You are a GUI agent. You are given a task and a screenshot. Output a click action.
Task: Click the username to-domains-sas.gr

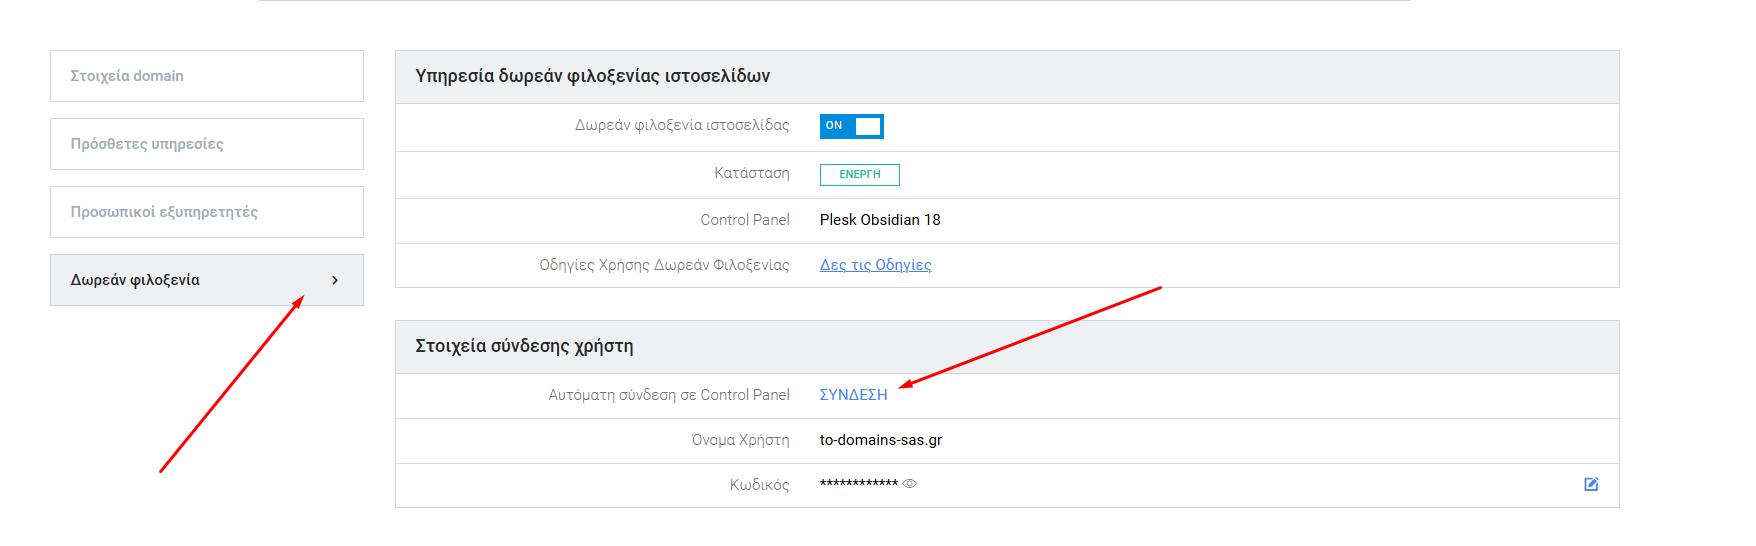pyautogui.click(x=880, y=440)
